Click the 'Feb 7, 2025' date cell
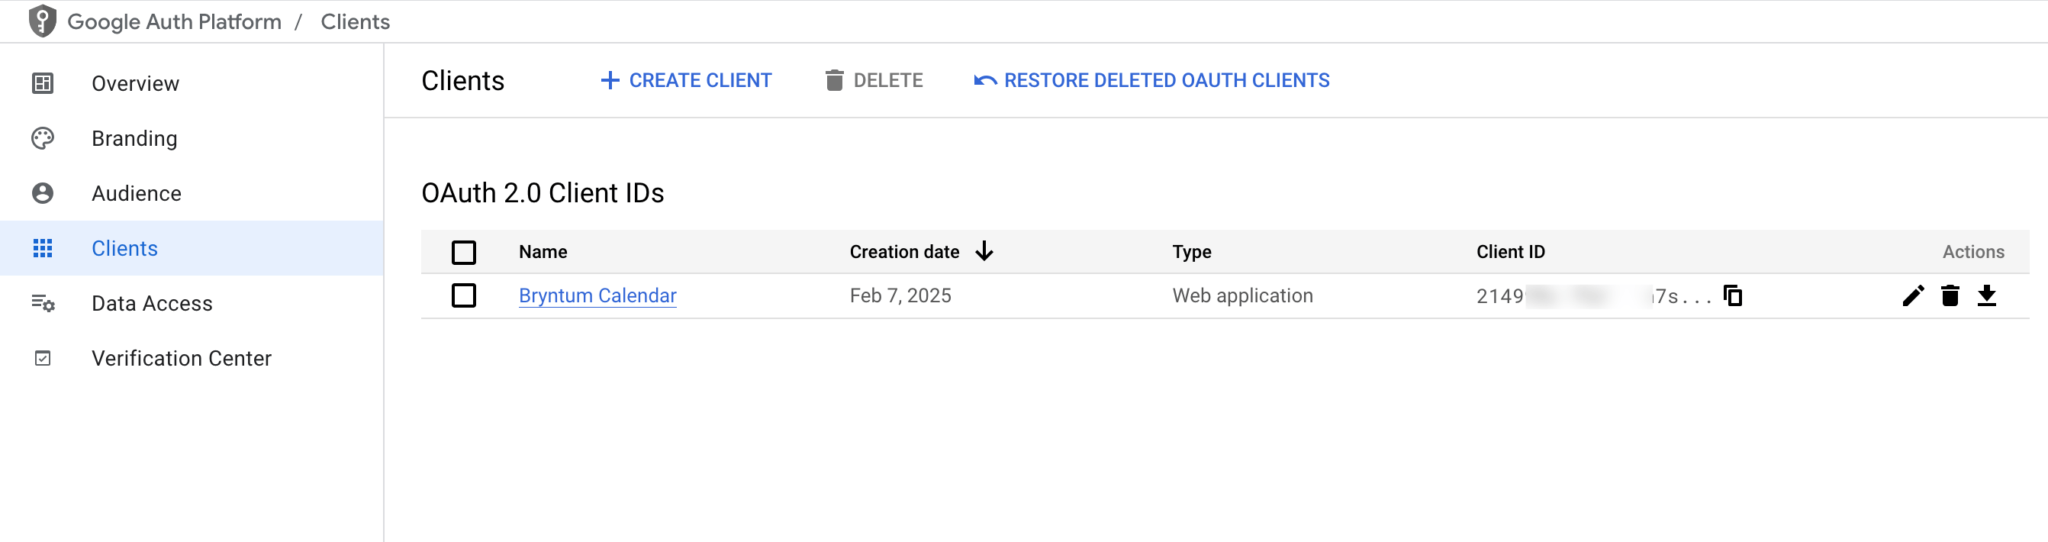The height and width of the screenshot is (542, 2048). point(900,295)
